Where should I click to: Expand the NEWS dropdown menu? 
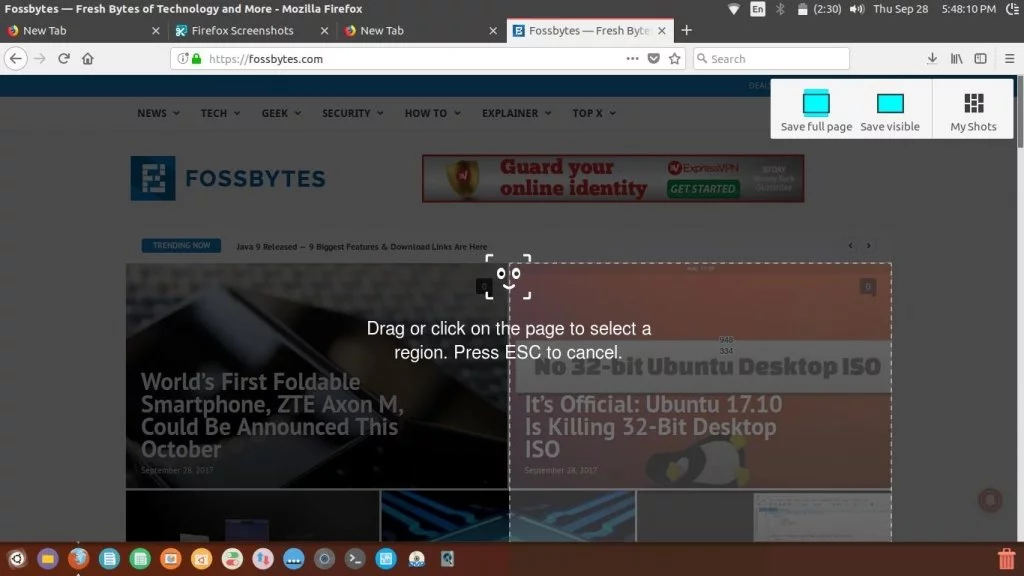click(x=156, y=113)
